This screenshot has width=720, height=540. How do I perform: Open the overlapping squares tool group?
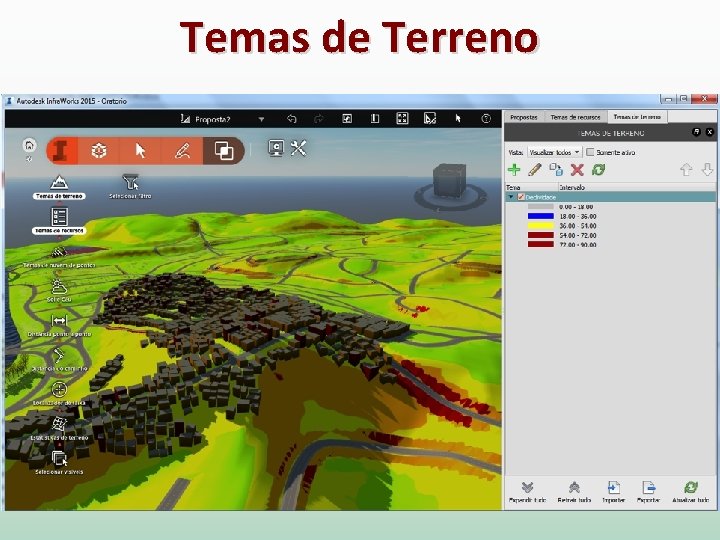224,150
